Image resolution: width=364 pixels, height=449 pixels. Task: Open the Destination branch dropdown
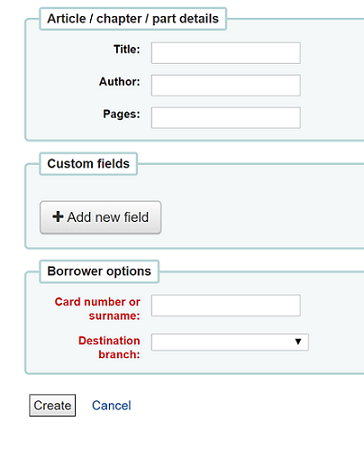[x=230, y=342]
